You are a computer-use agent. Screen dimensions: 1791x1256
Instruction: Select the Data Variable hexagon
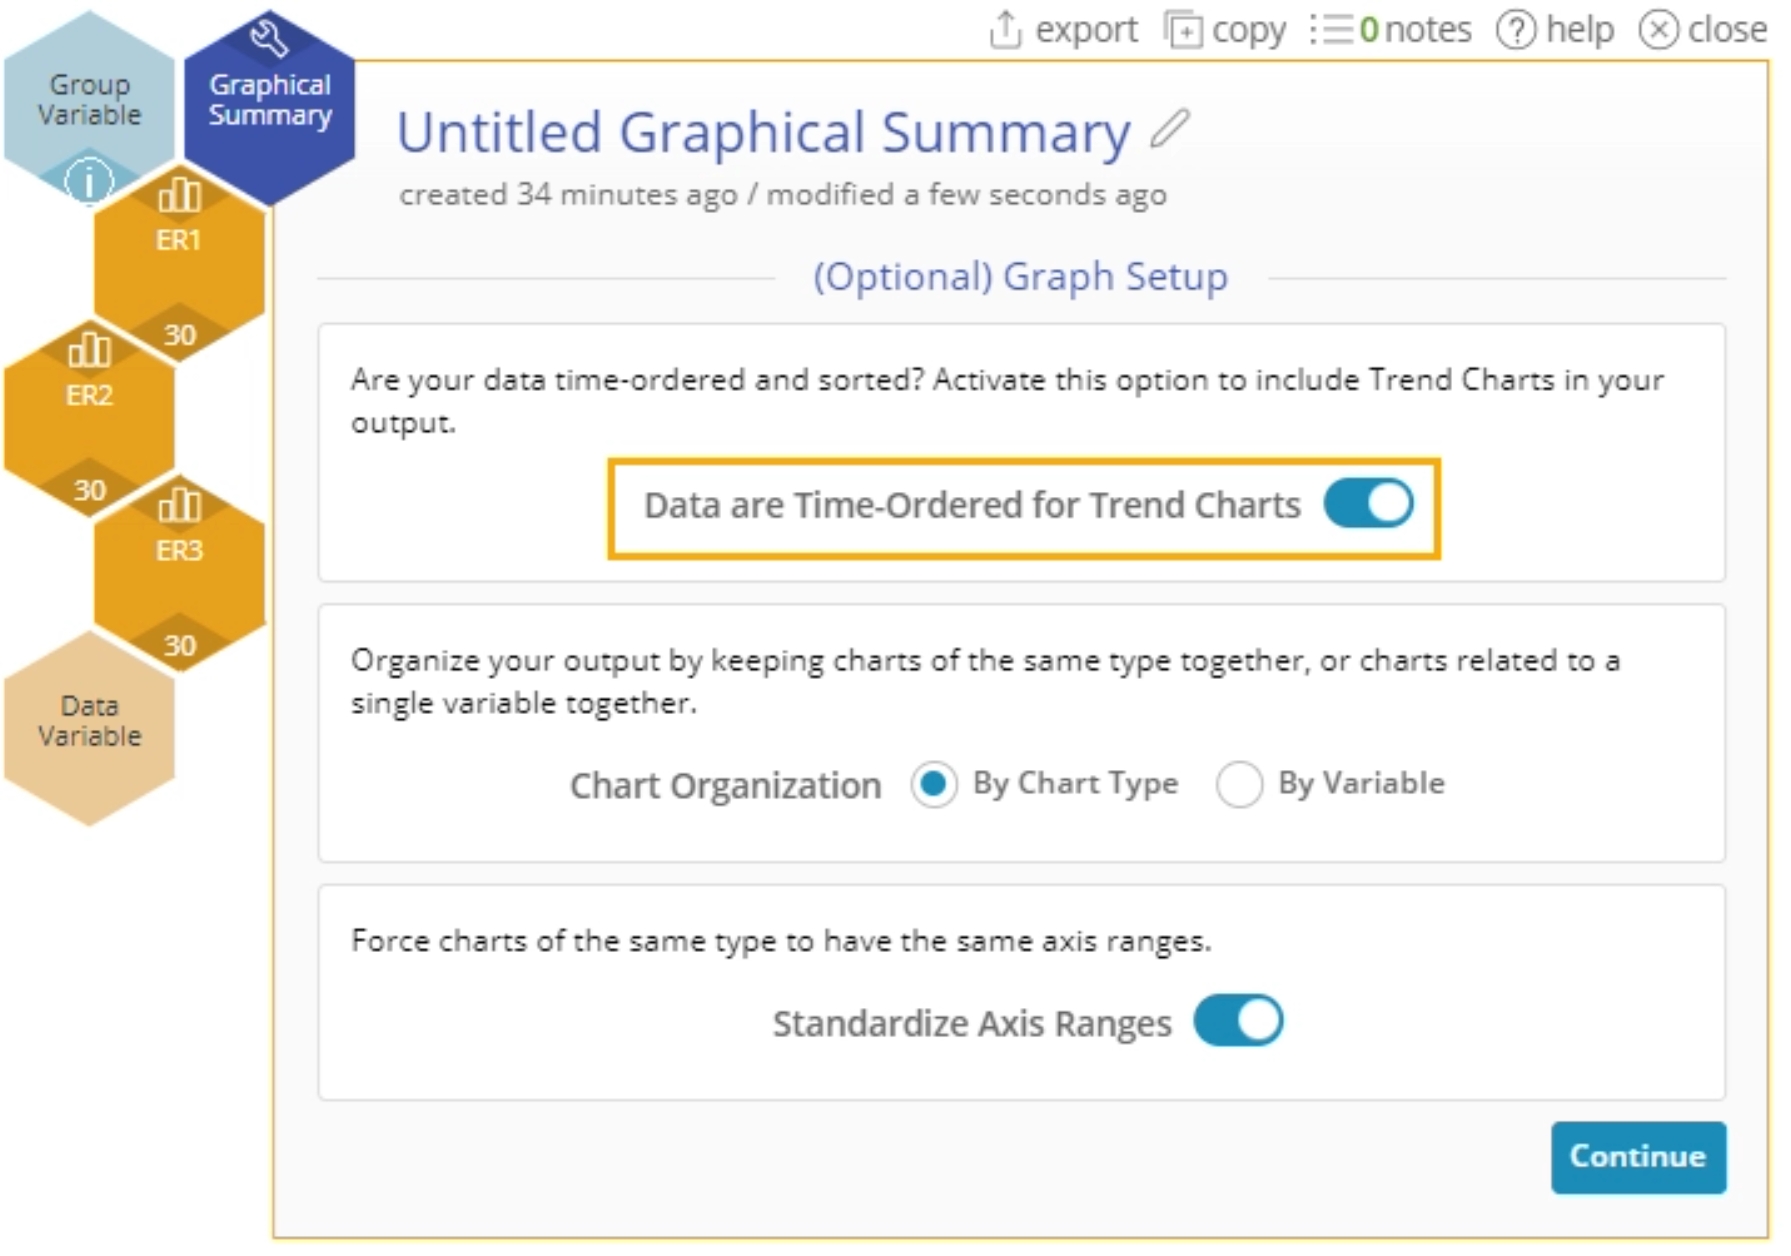(89, 720)
